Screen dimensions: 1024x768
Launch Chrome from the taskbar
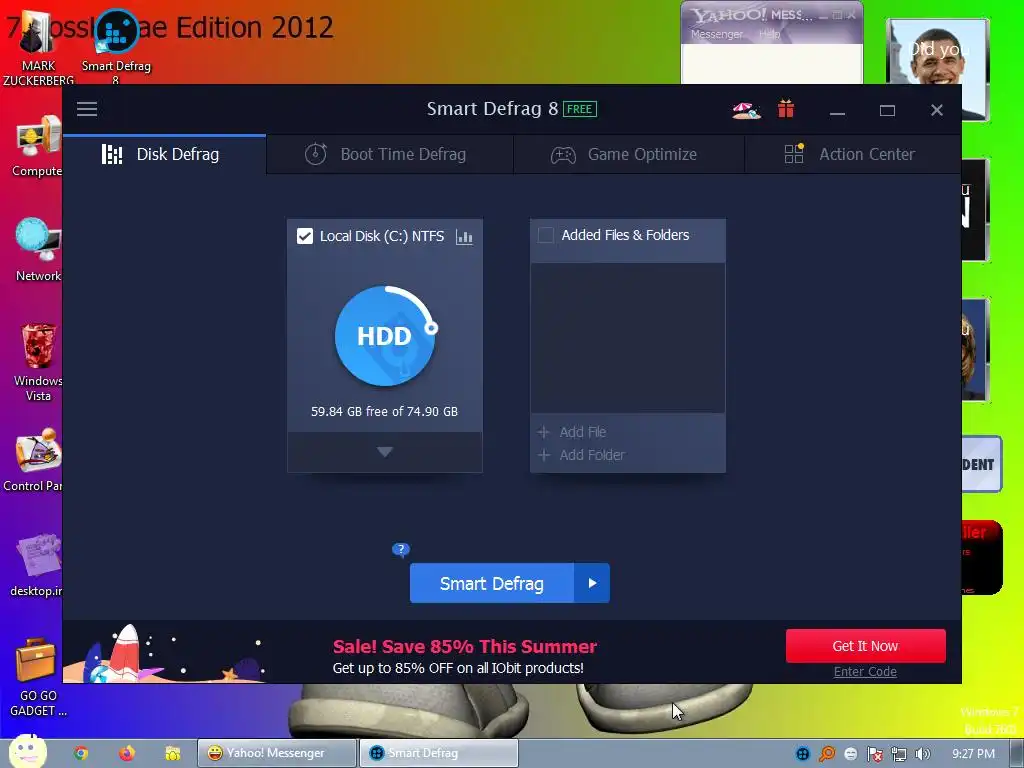click(x=81, y=753)
